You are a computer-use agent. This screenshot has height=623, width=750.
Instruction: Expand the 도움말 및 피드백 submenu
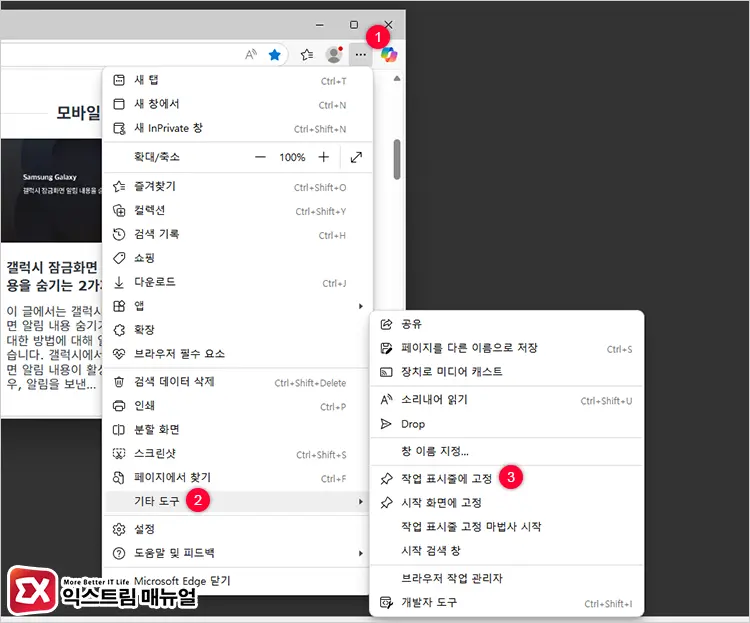coord(237,553)
